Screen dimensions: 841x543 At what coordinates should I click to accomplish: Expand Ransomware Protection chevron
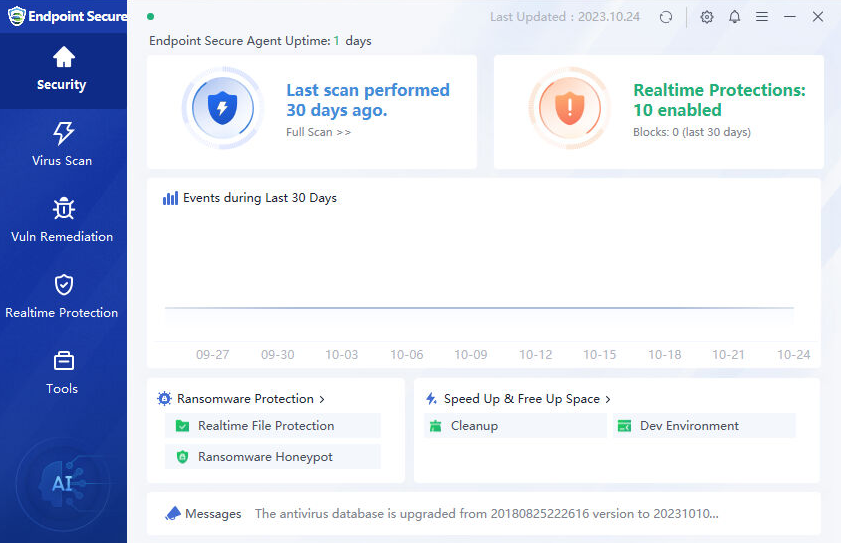click(x=321, y=399)
